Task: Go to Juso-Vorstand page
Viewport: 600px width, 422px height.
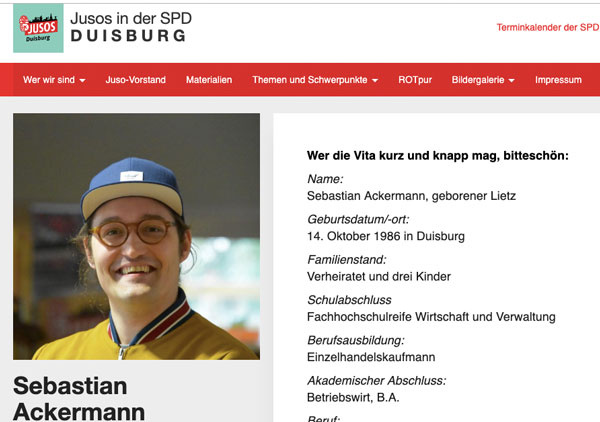Action: 135,80
